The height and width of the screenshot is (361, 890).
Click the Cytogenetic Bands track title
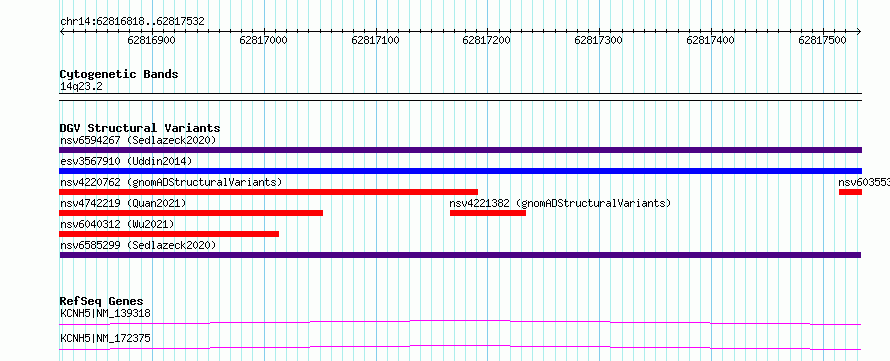[x=119, y=74]
